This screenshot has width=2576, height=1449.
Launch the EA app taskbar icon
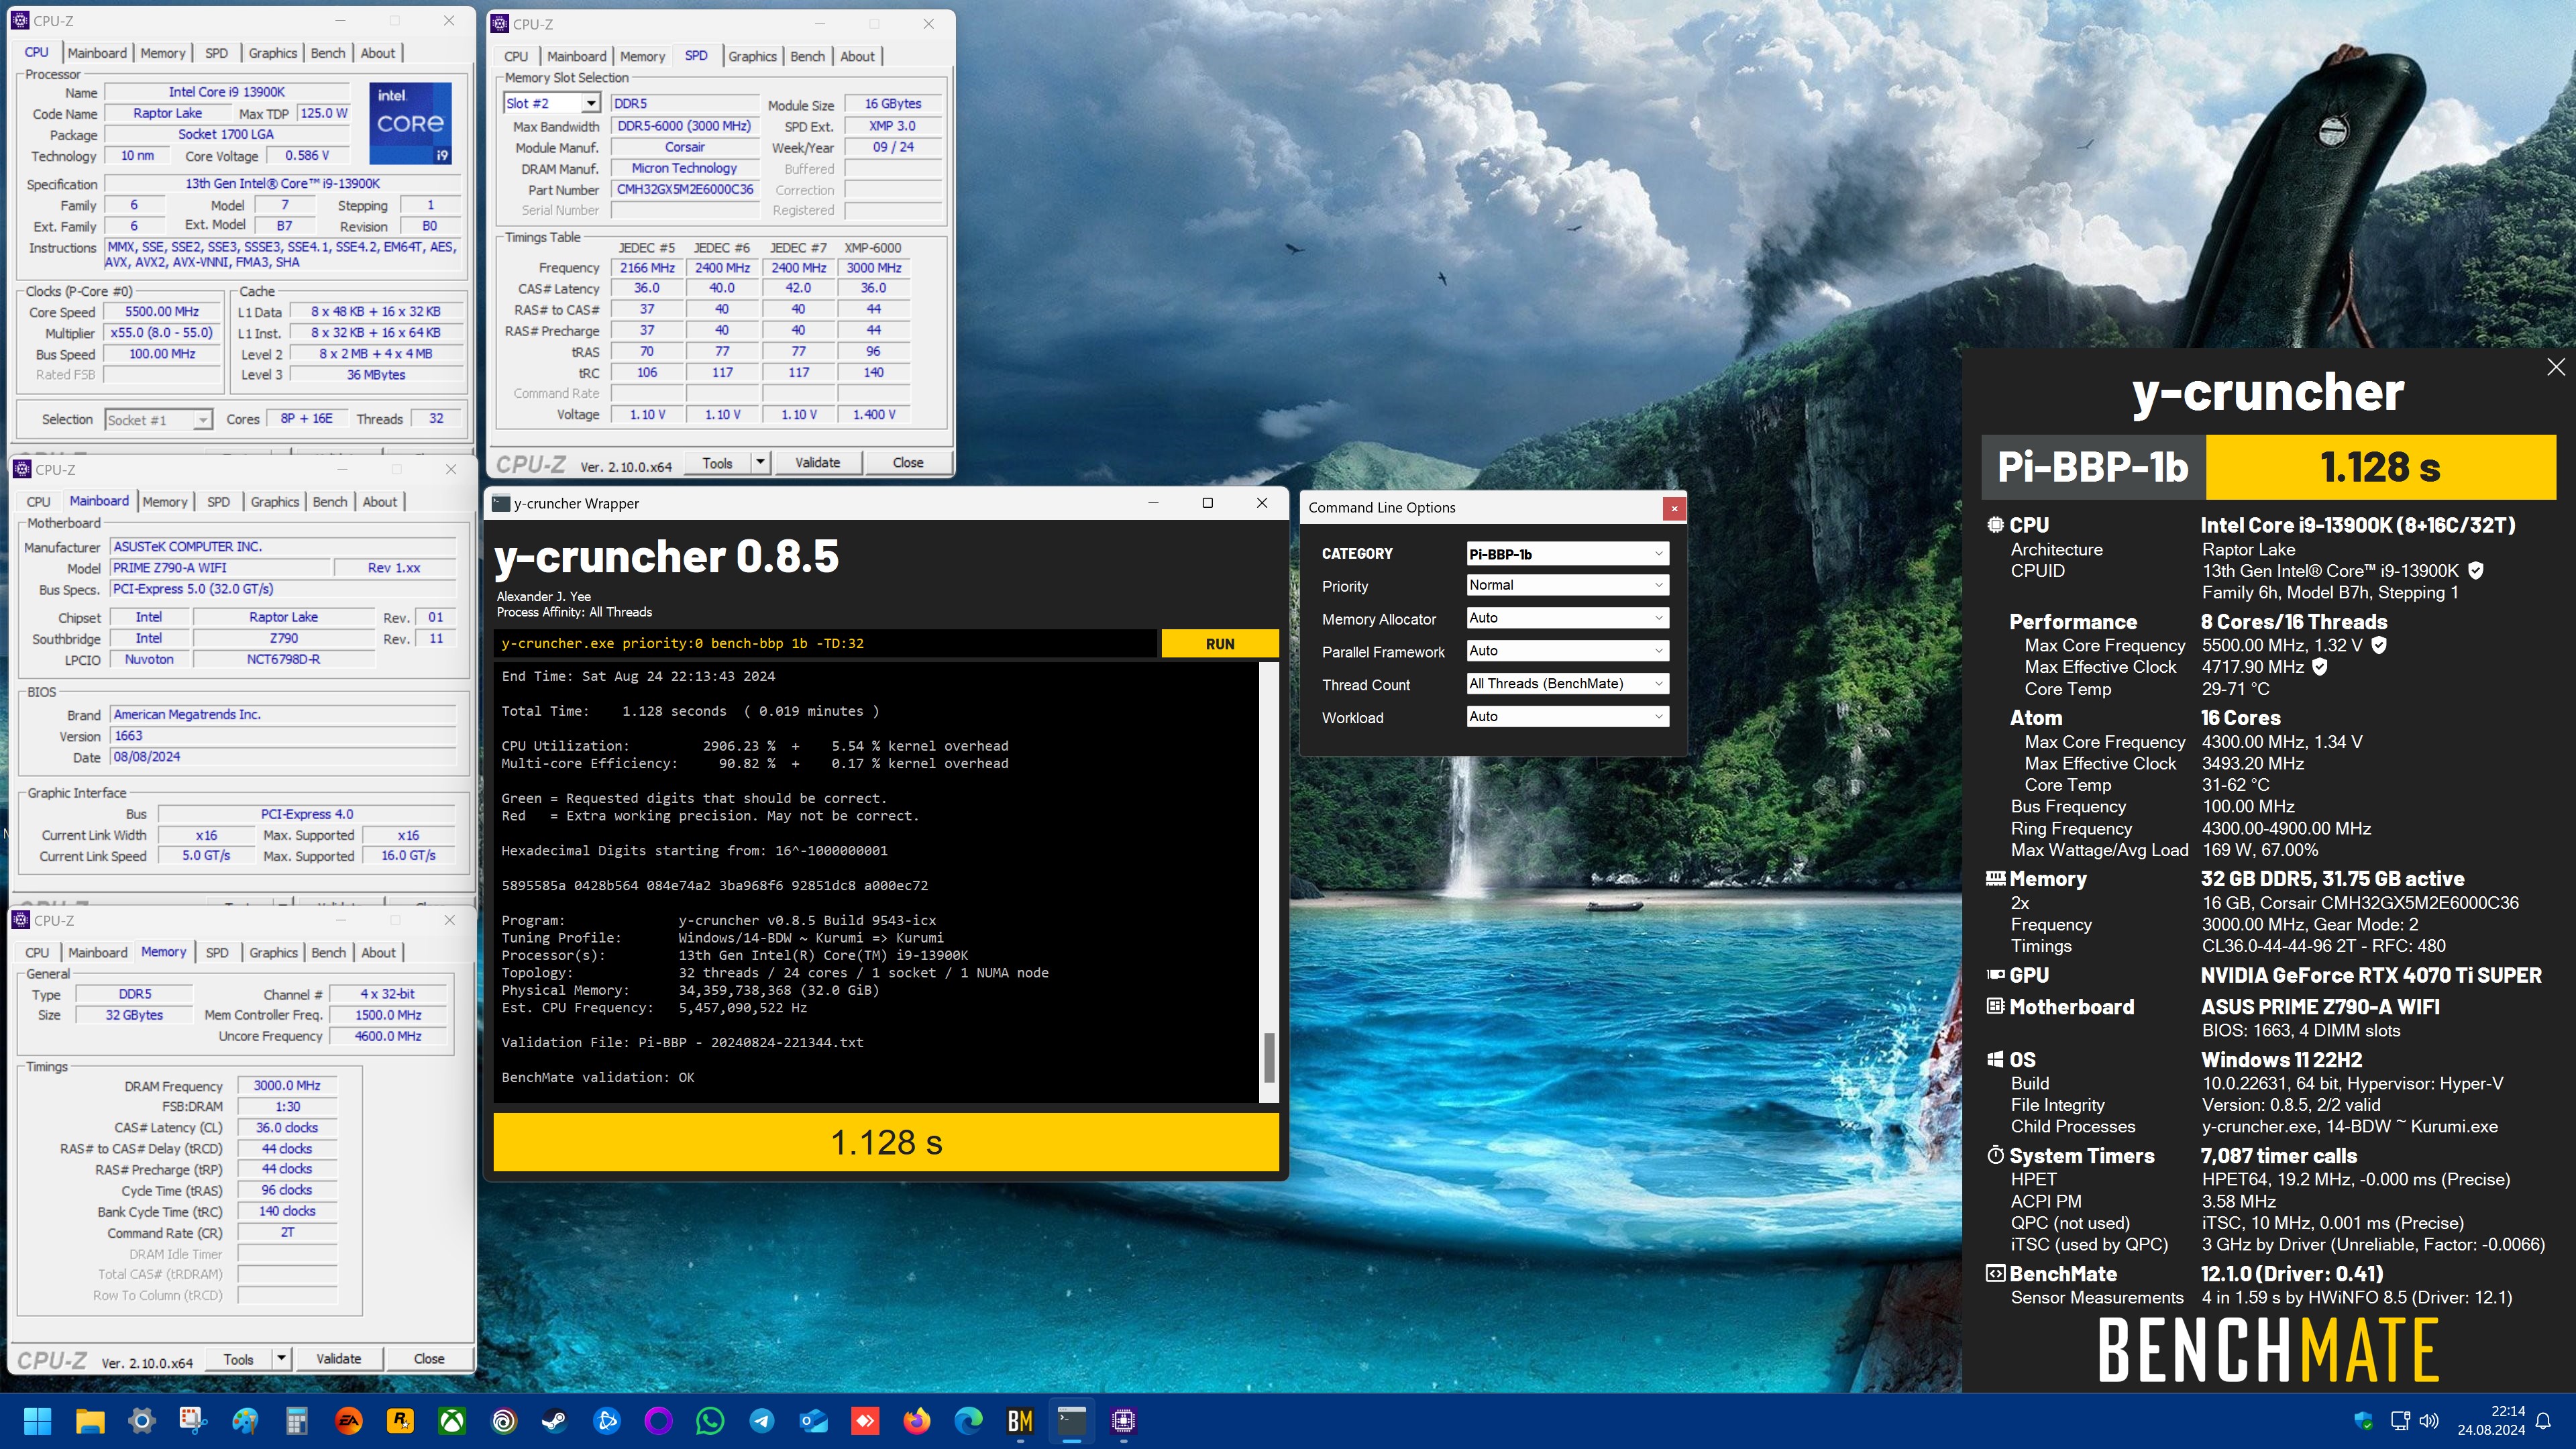click(349, 1420)
